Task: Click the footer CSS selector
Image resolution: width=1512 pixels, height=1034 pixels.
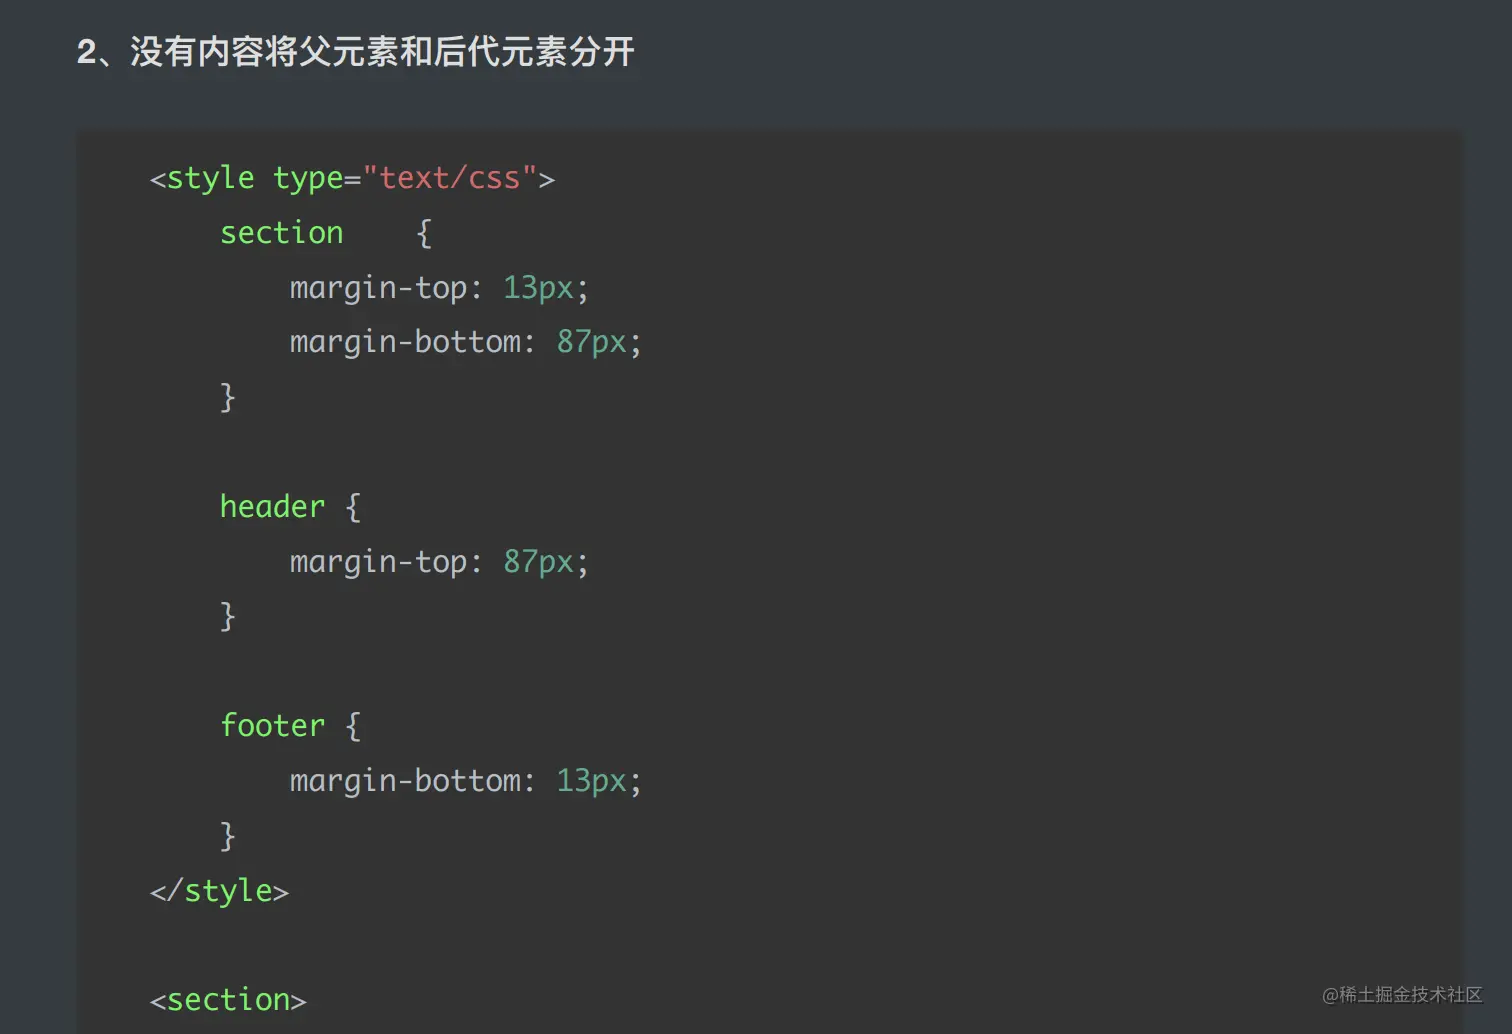Action: (272, 726)
